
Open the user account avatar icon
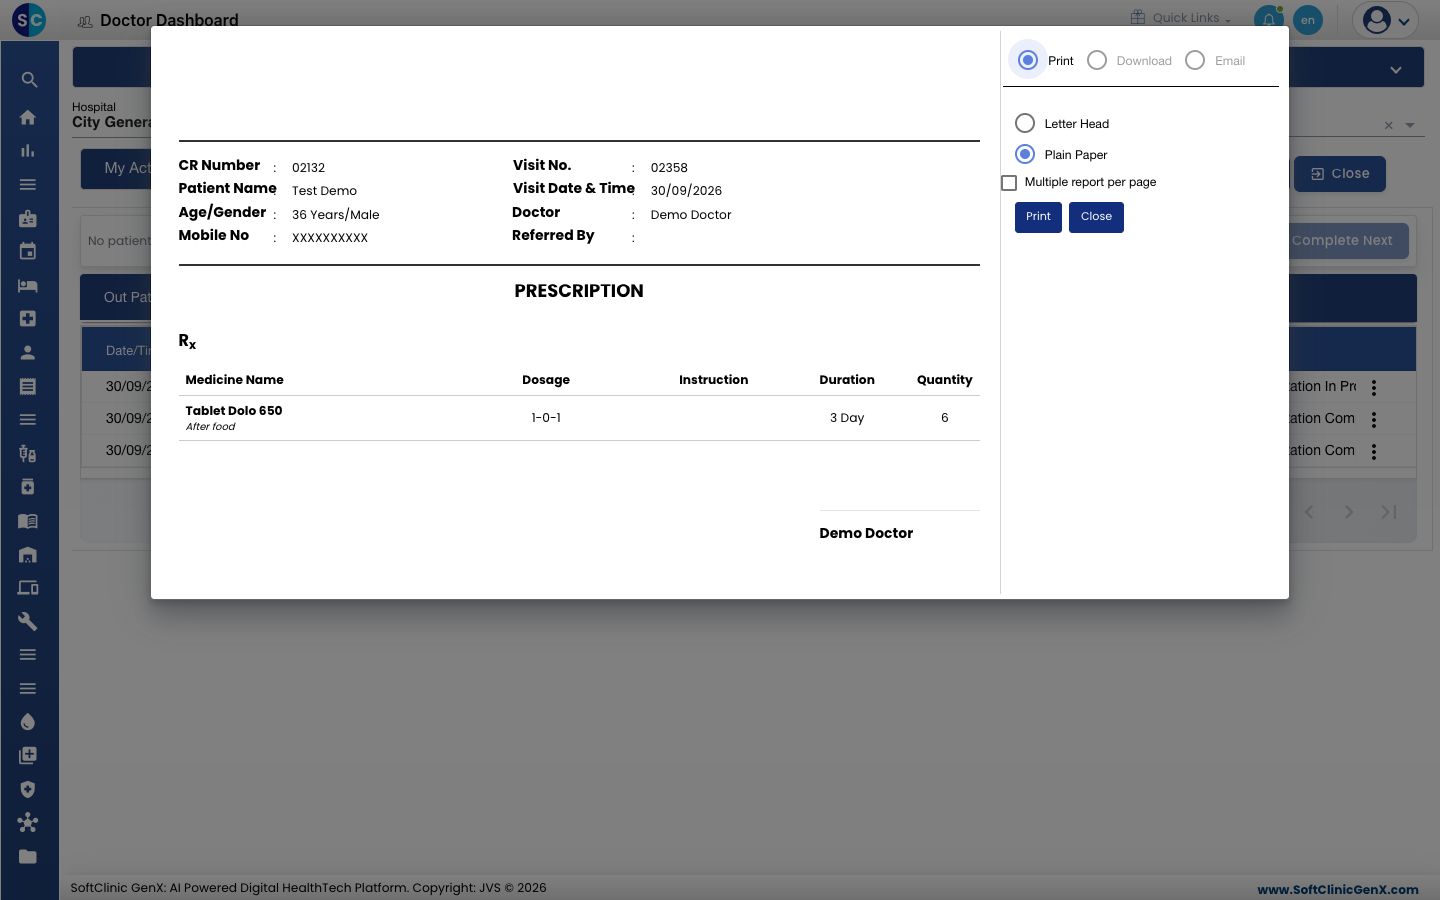[1377, 19]
